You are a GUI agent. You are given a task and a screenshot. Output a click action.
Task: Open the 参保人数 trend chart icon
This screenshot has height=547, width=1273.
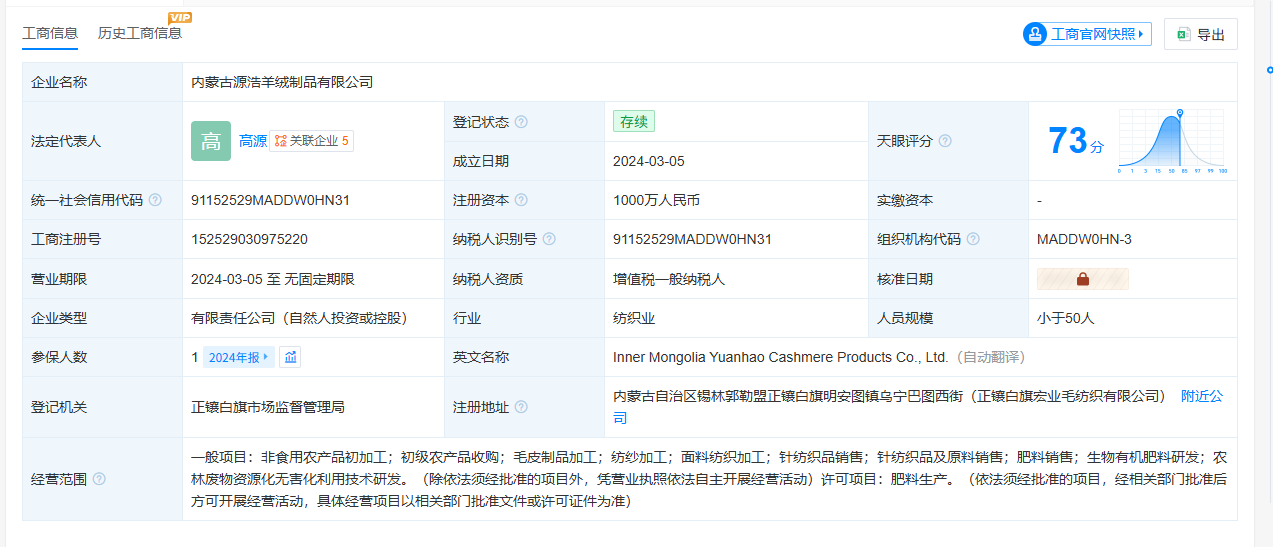click(x=290, y=357)
